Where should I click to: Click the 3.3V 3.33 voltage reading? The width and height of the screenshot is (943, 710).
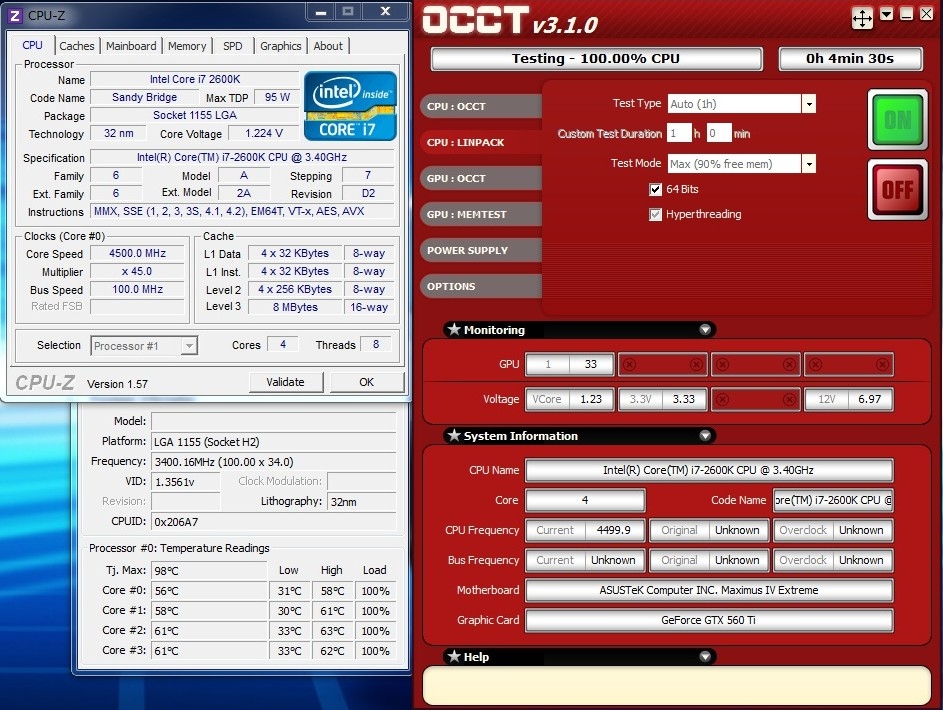pyautogui.click(x=663, y=399)
